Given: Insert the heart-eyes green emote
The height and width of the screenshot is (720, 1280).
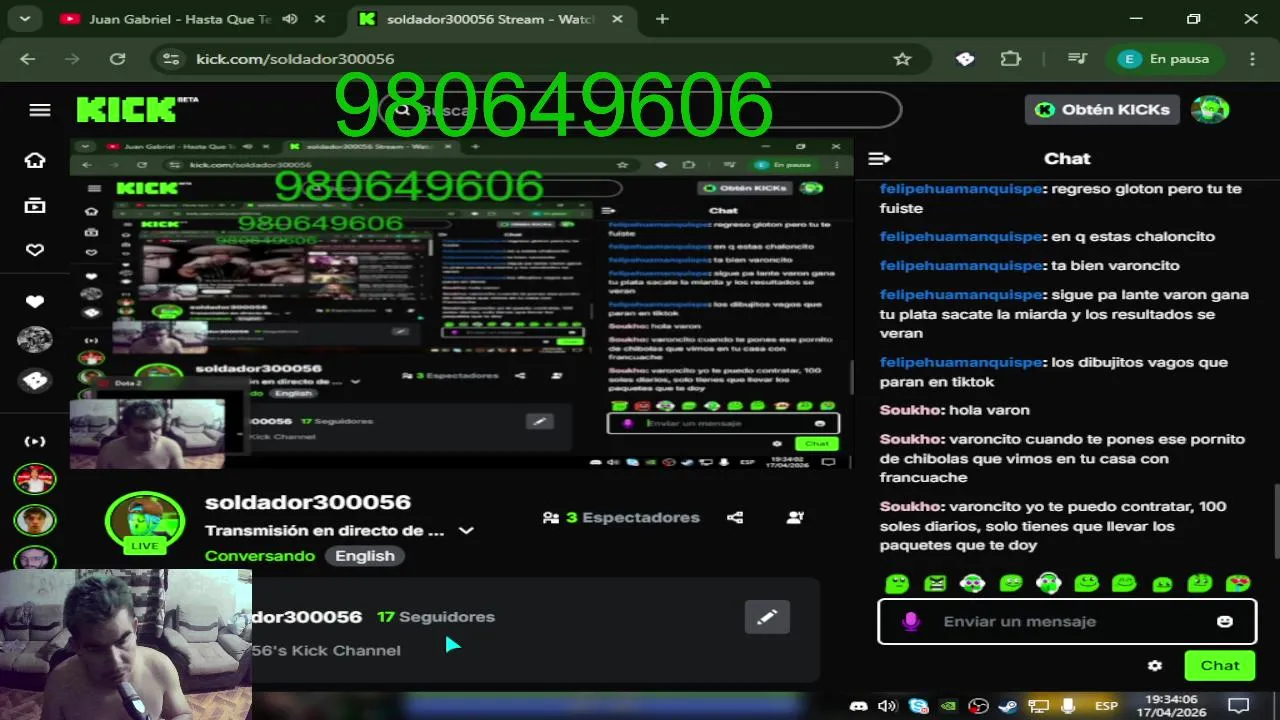Looking at the screenshot, I should [x=1238, y=582].
